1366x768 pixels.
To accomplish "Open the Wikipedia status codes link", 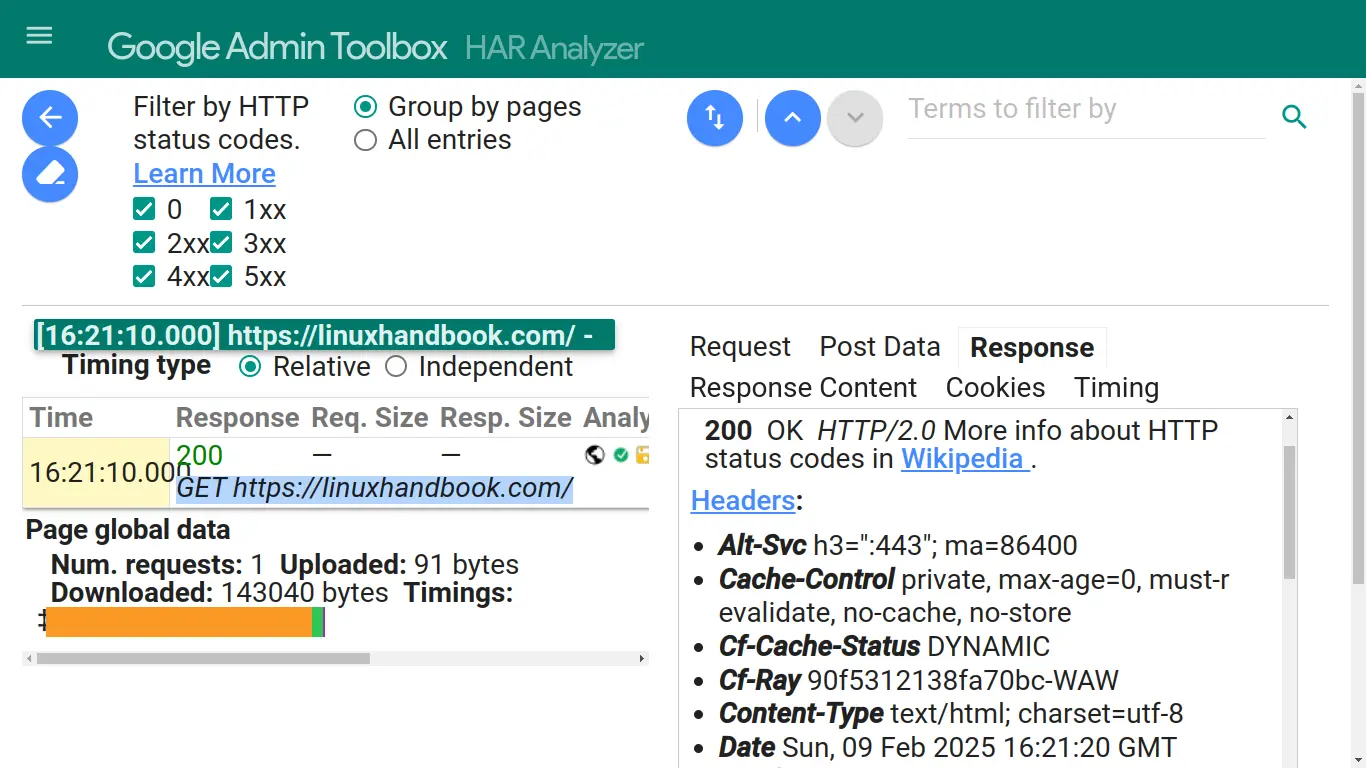I will click(x=966, y=459).
